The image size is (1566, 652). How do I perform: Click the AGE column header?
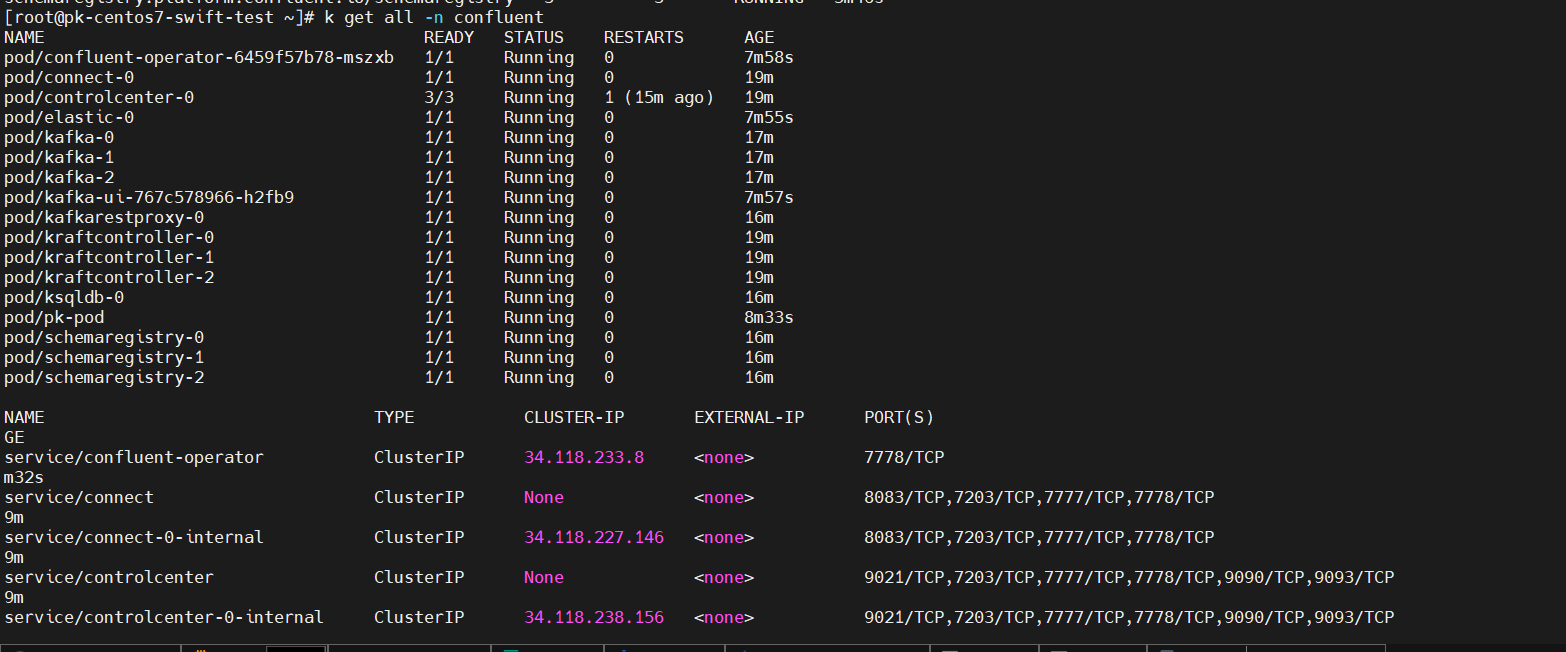759,37
